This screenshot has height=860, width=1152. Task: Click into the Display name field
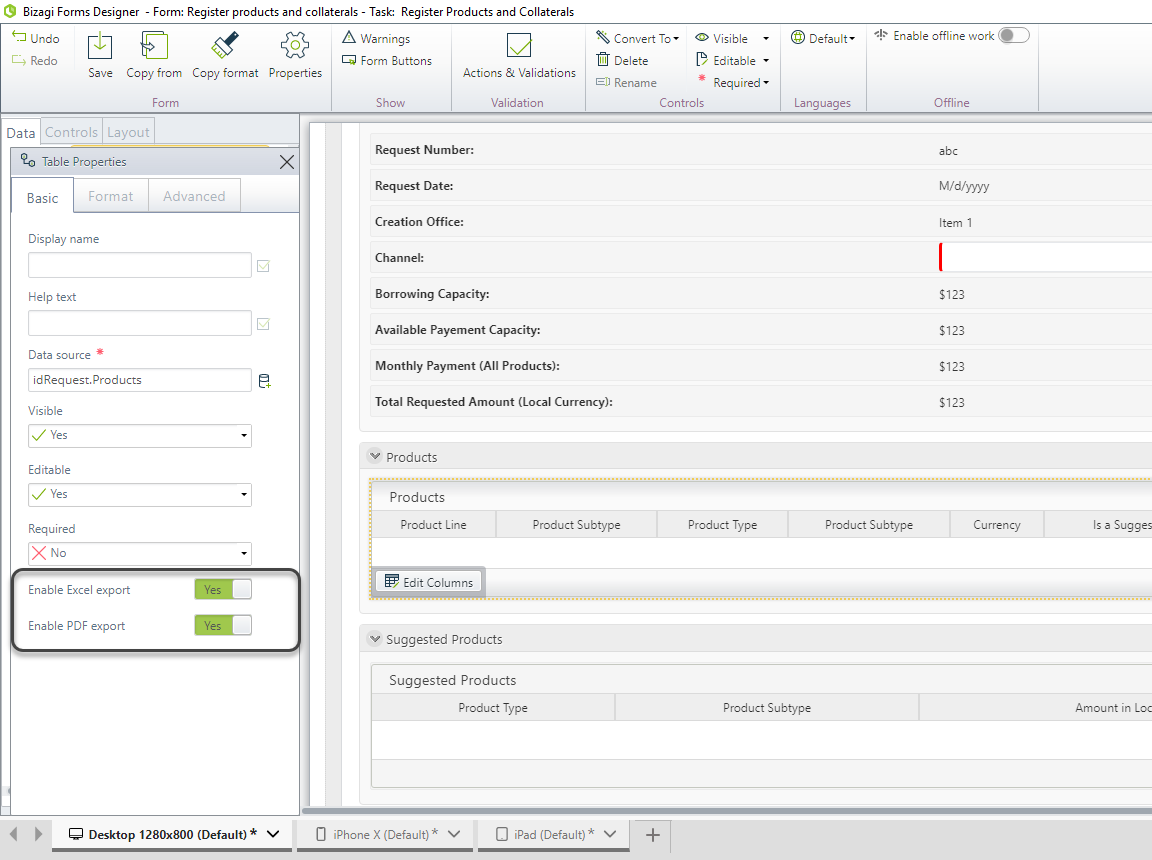coord(140,265)
